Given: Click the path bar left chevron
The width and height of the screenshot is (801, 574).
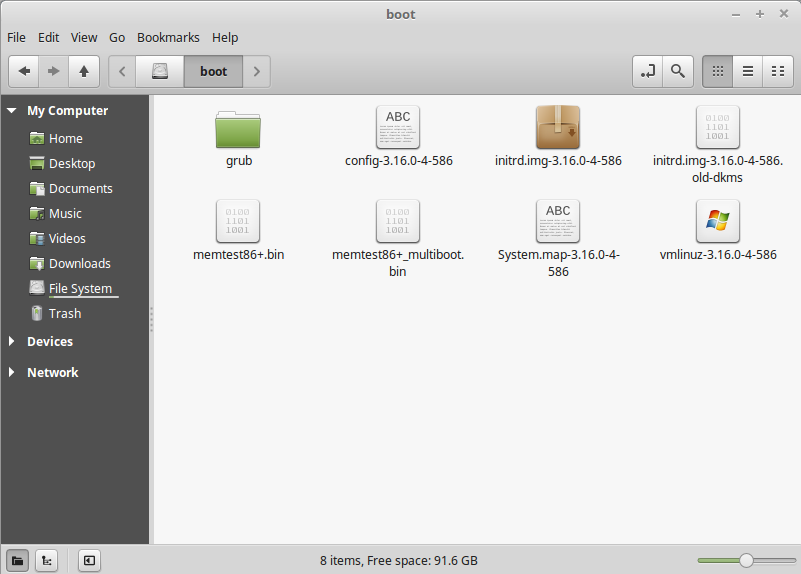Looking at the screenshot, I should tap(122, 71).
